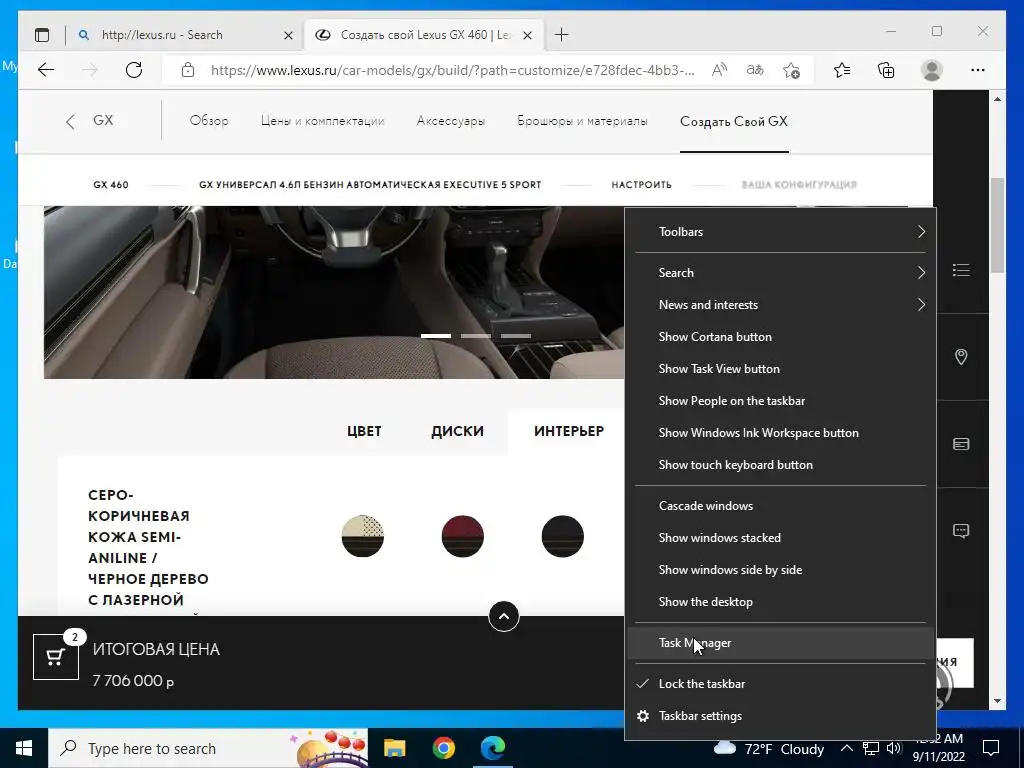Screen dimensions: 1024x768
Task: Toggle Show People on the taskbar
Action: pyautogui.click(x=780, y=401)
